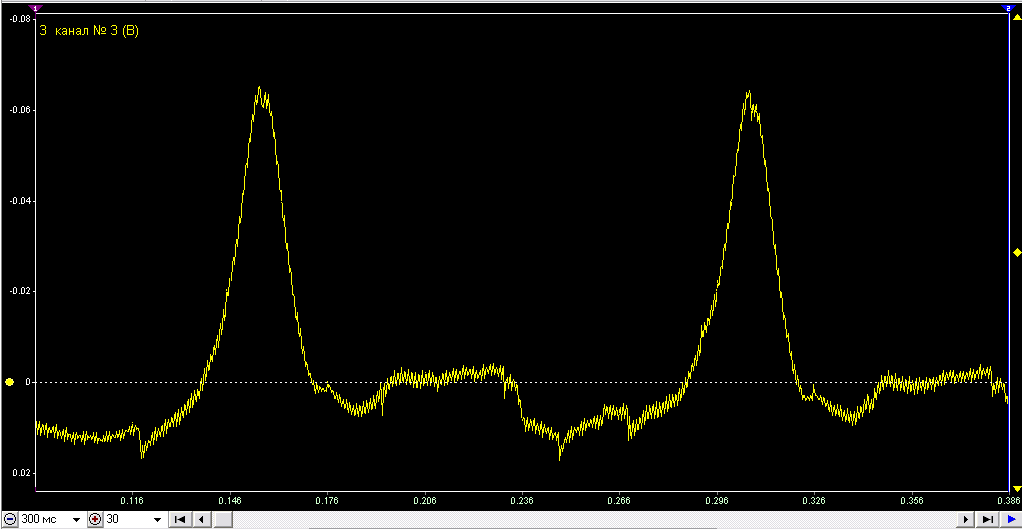Step back with the left arrow button
Image resolution: width=1022 pixels, height=529 pixels.
[202, 519]
